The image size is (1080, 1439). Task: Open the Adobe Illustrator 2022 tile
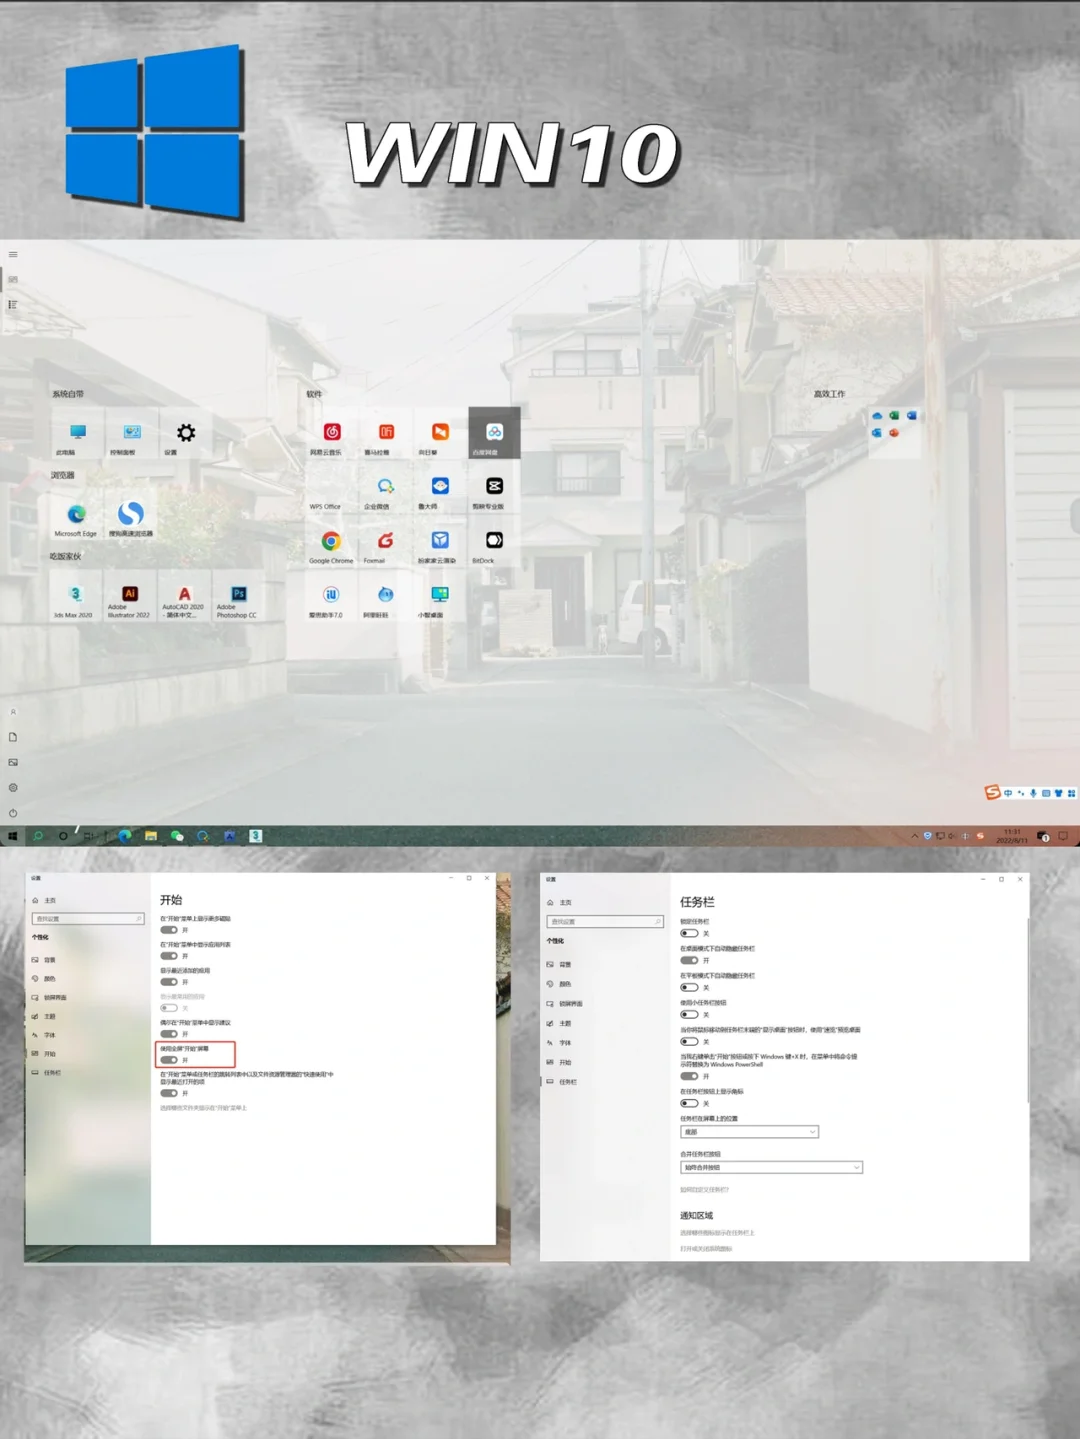click(129, 597)
